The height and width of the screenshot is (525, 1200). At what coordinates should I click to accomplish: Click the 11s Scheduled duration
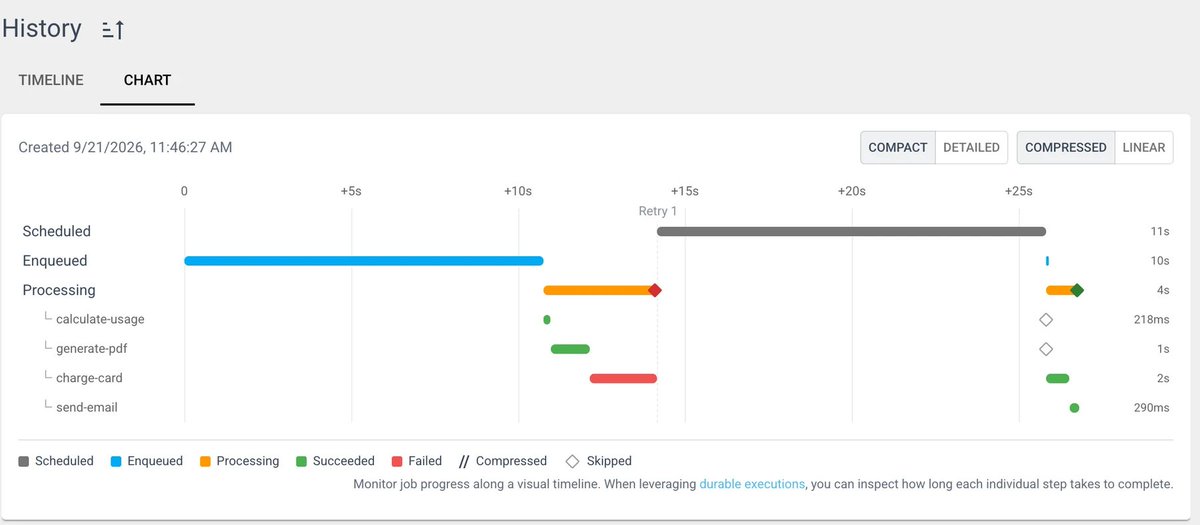point(1160,232)
